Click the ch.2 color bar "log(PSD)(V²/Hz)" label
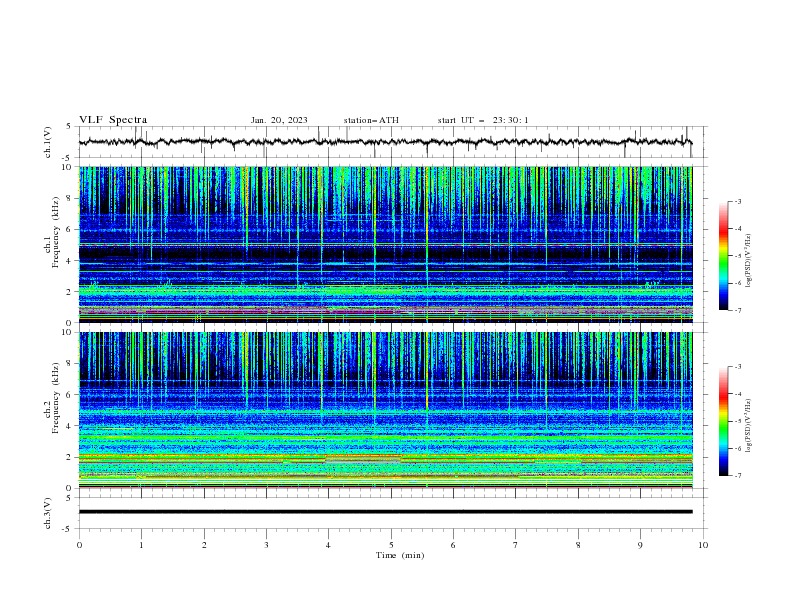Screen dimensions: 792x612 pos(749,426)
